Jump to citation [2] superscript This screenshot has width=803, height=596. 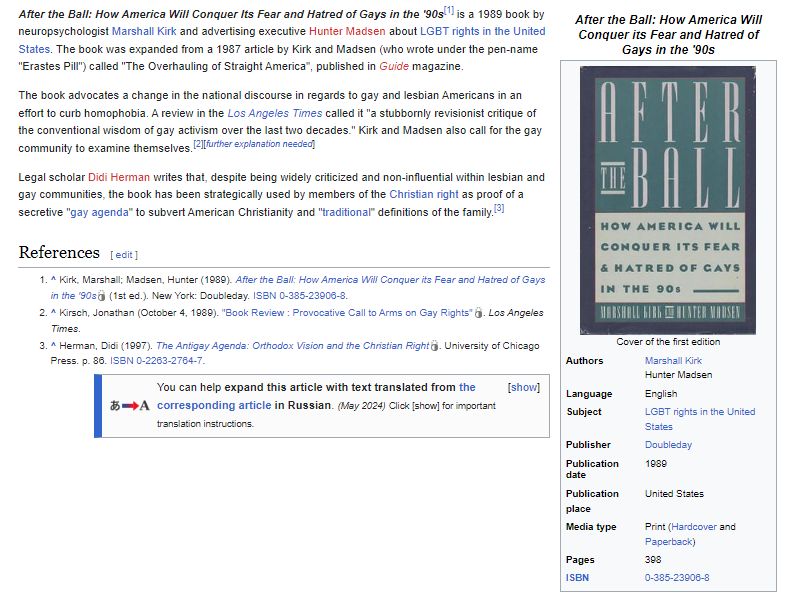198,144
